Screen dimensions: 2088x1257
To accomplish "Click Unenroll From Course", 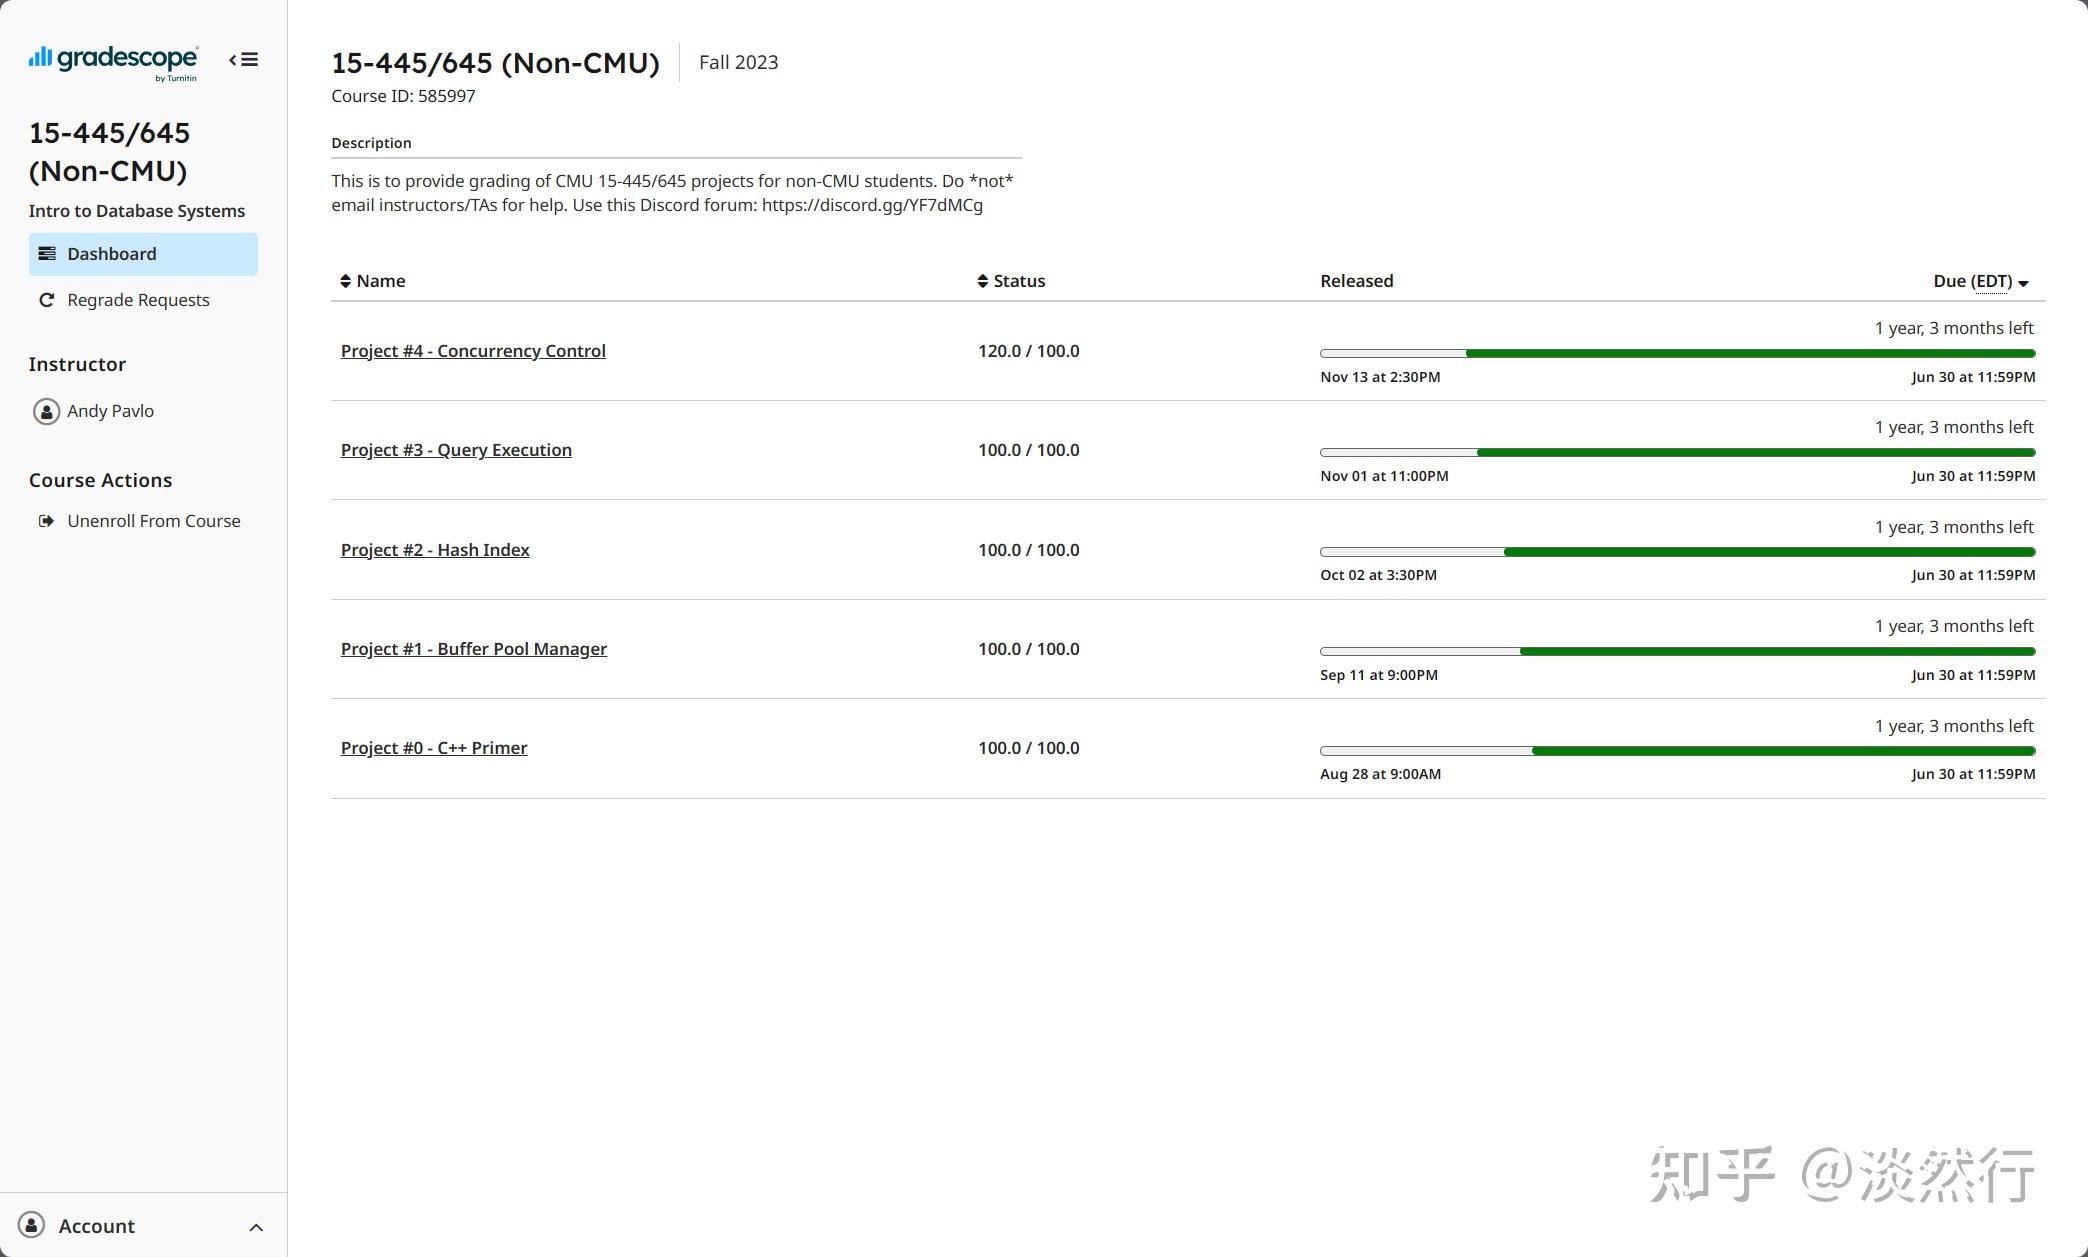I will pyautogui.click(x=153, y=521).
